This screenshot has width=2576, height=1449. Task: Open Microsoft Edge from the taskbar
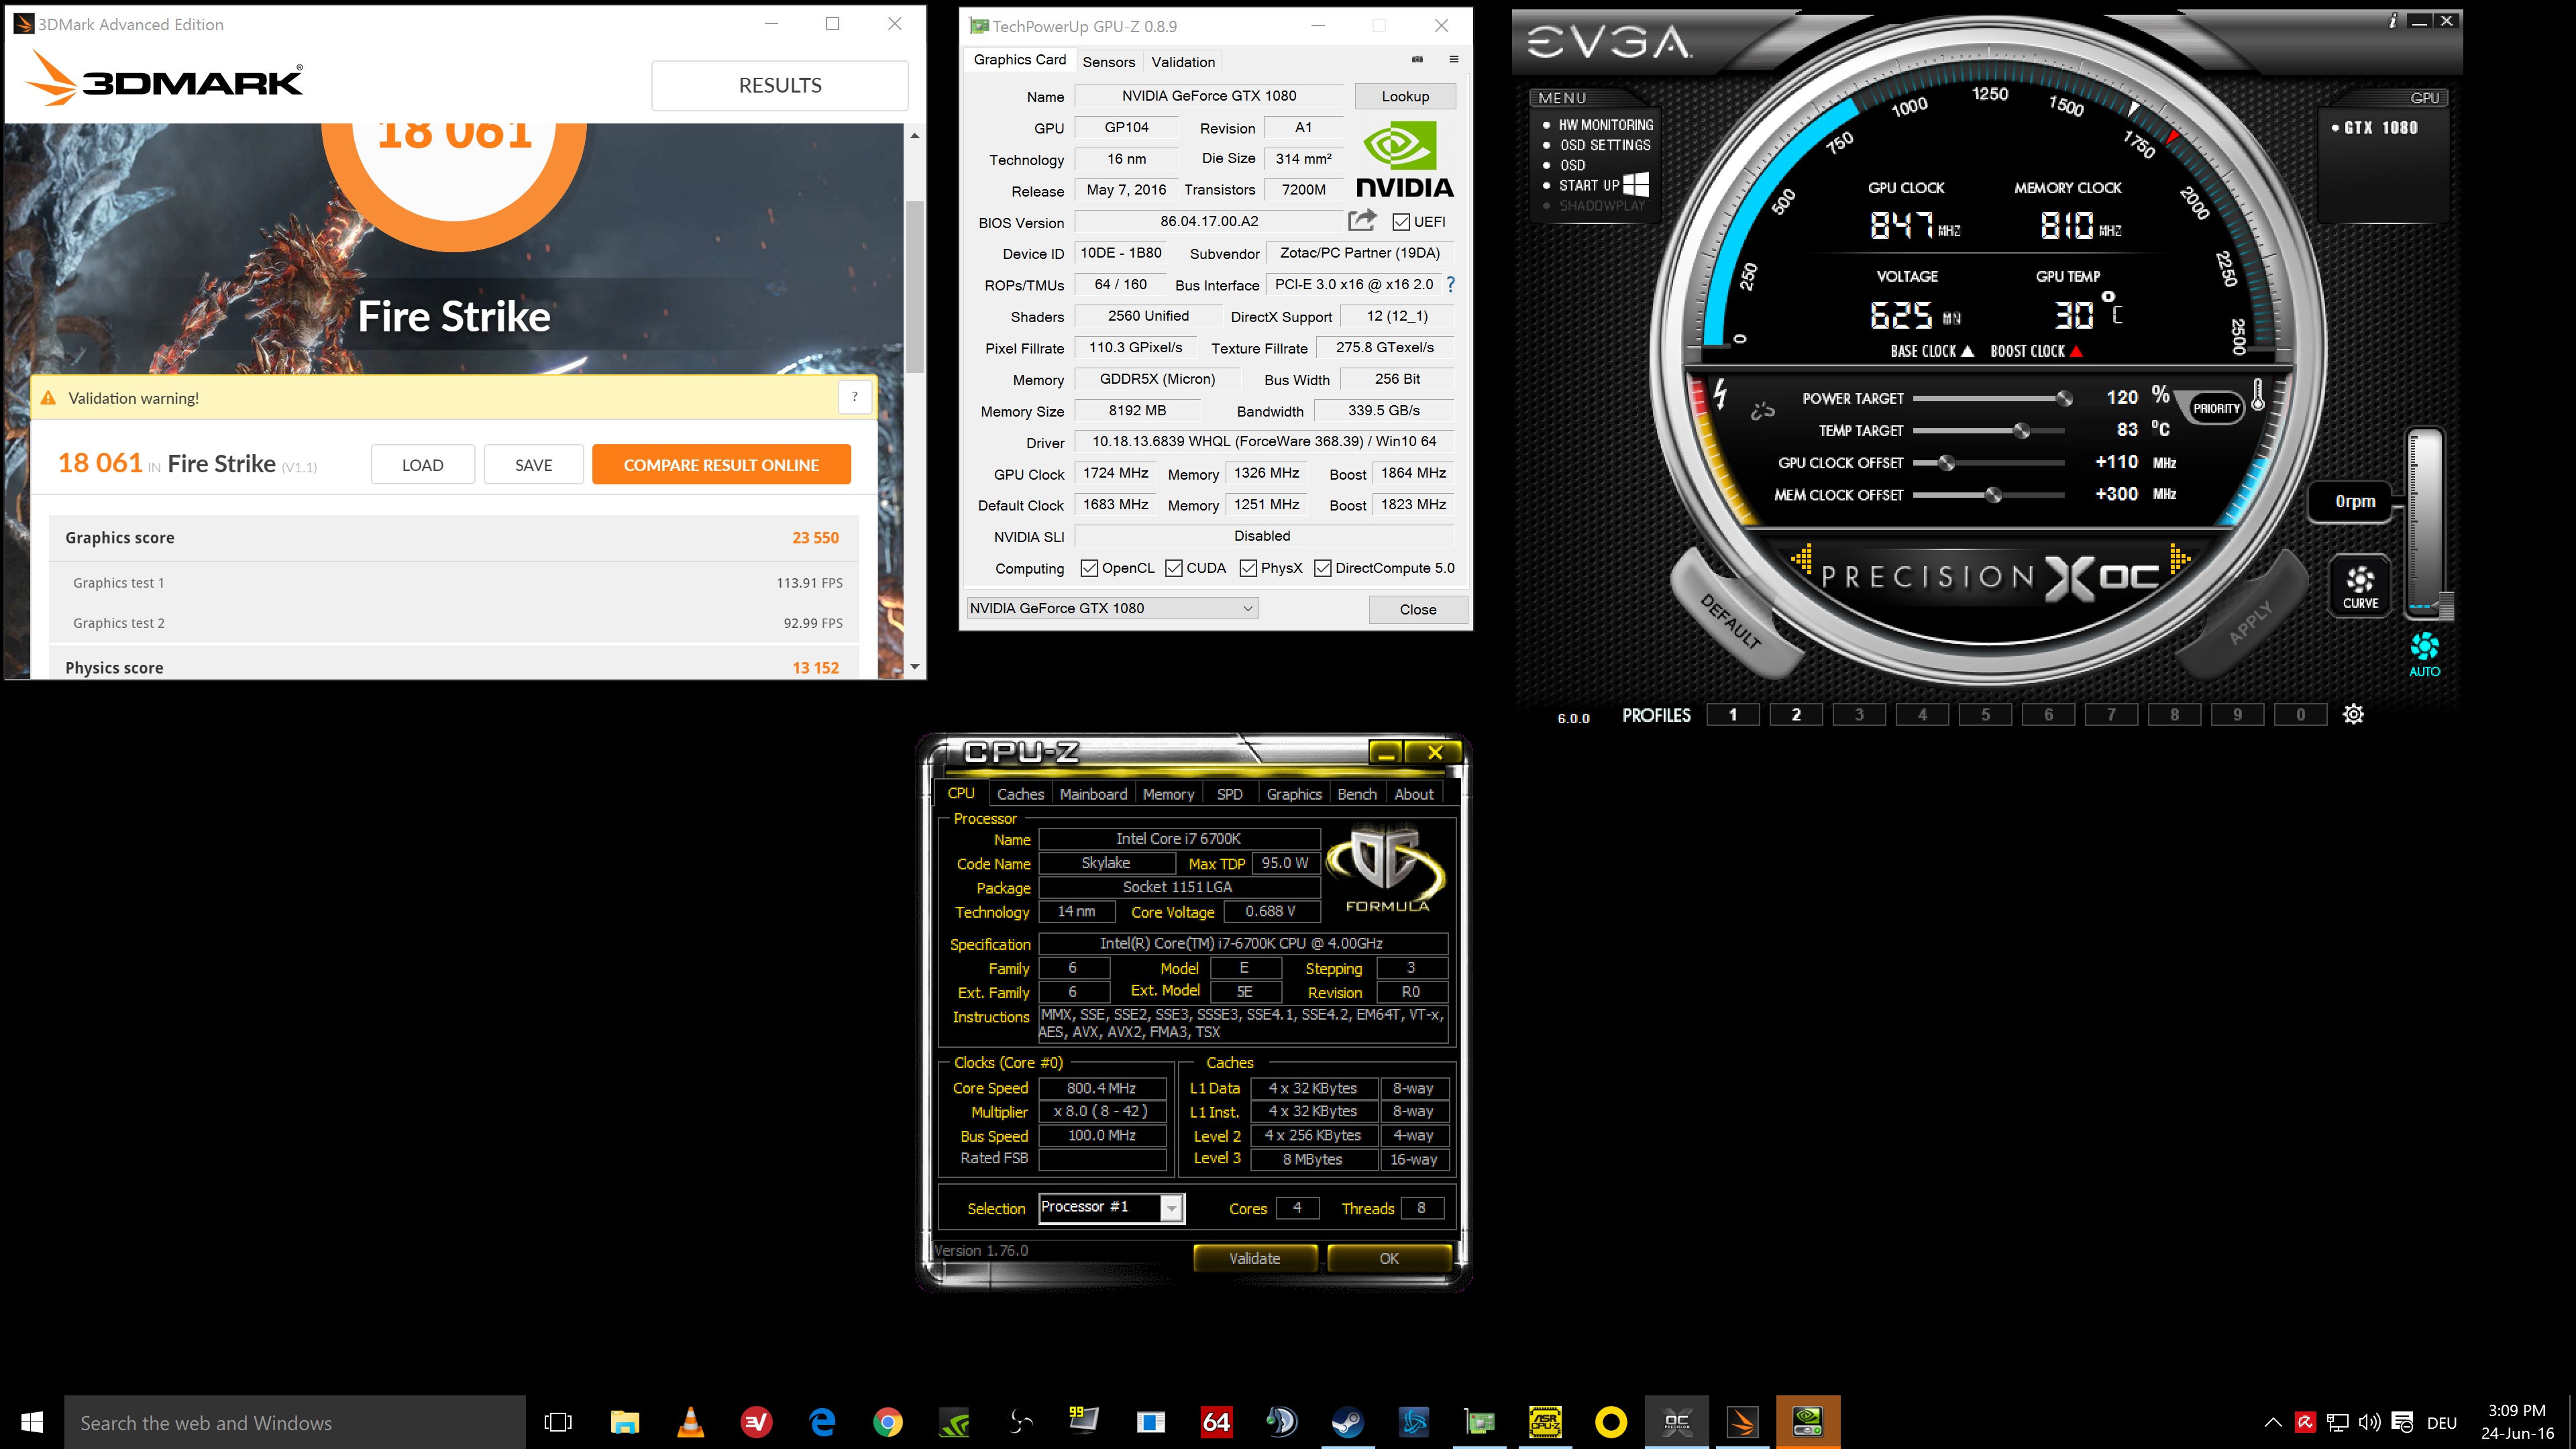822,1422
